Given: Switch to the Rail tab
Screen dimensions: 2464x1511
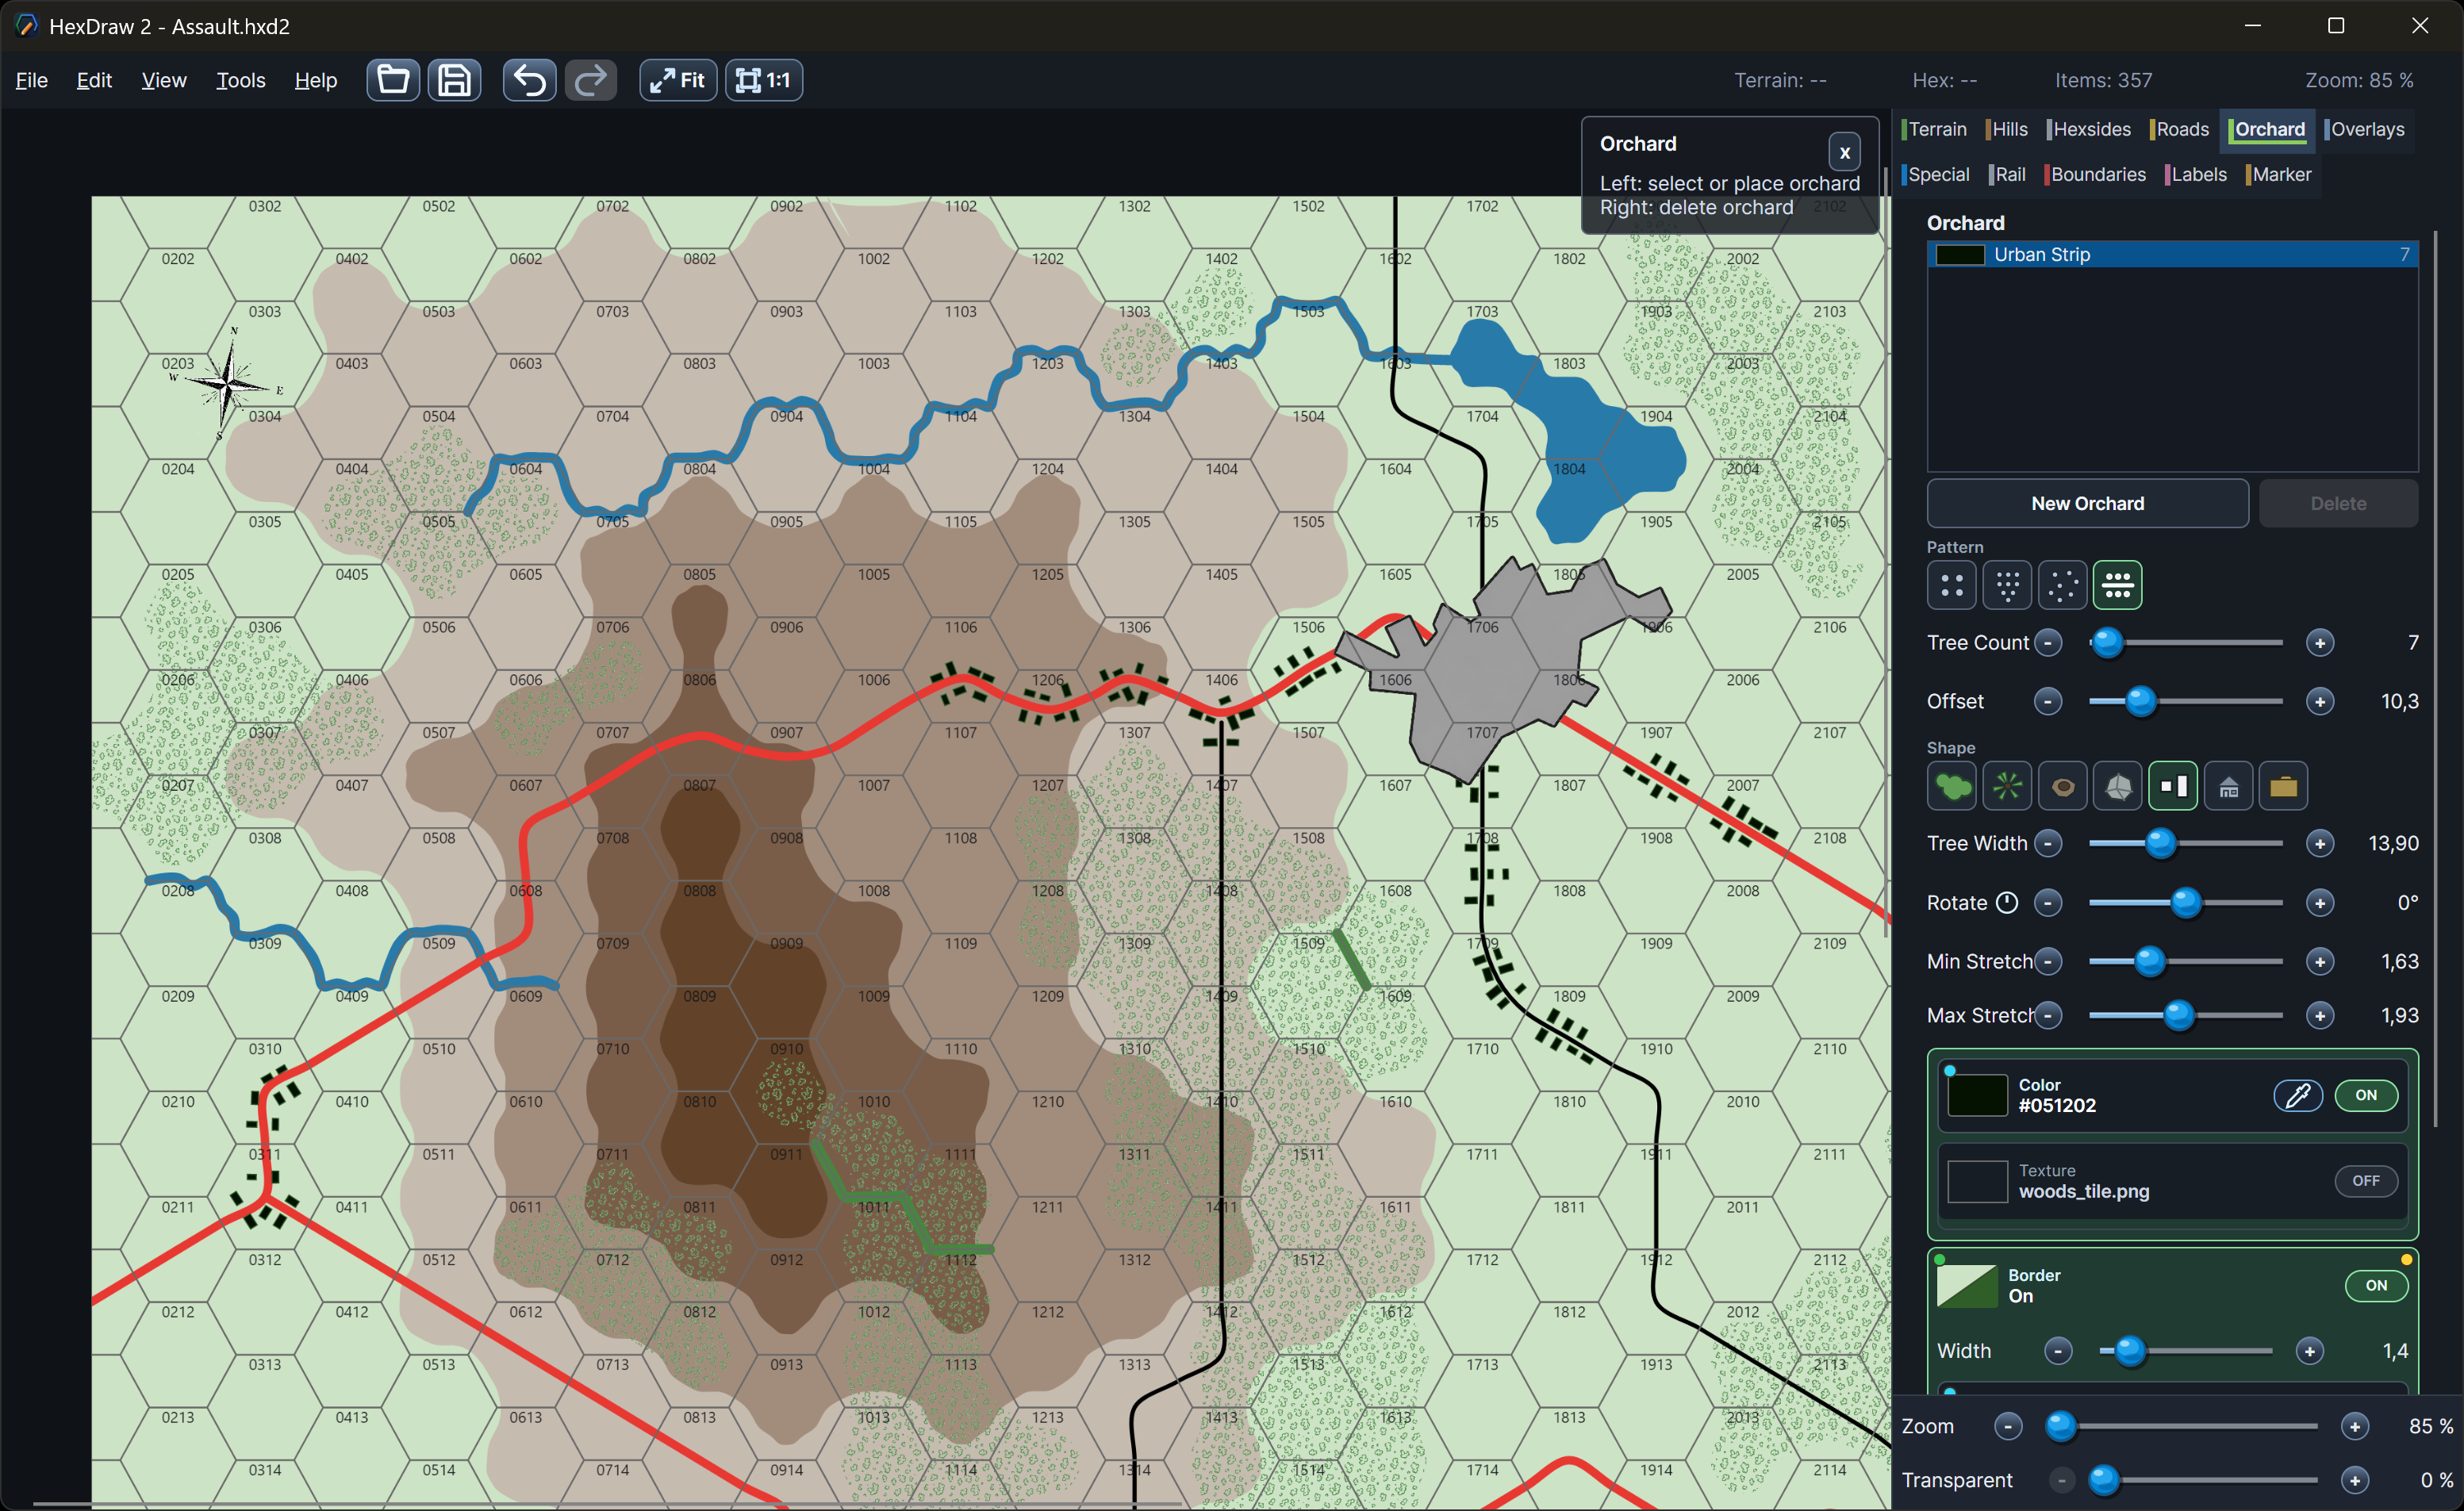Looking at the screenshot, I should coord(2008,174).
